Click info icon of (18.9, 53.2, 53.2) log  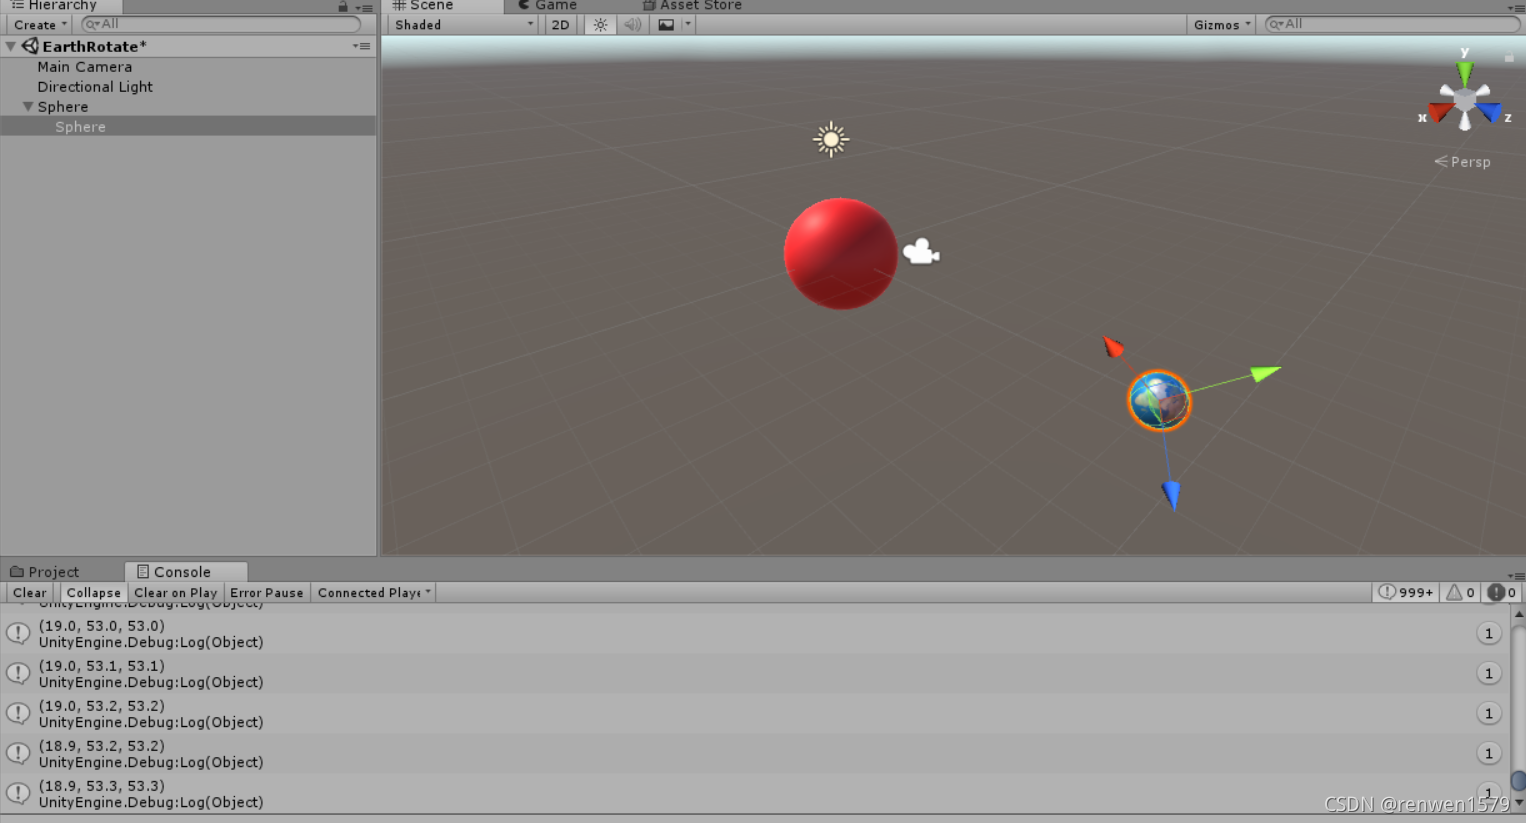18,753
